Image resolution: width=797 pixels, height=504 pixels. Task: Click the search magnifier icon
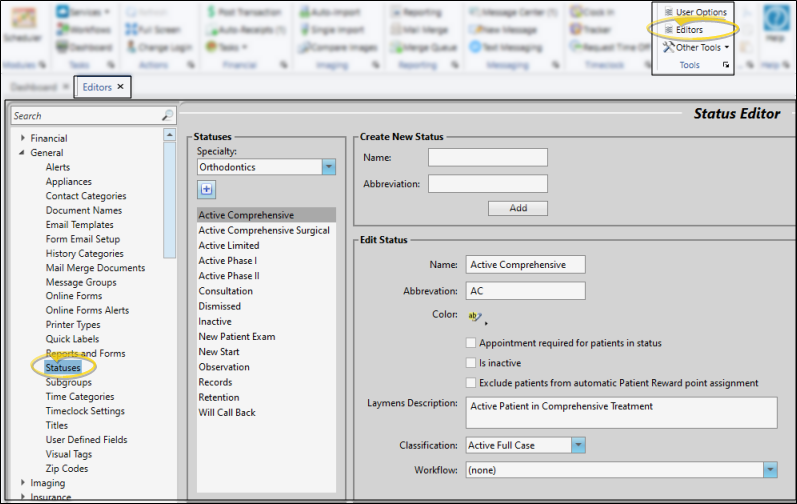pyautogui.click(x=167, y=116)
